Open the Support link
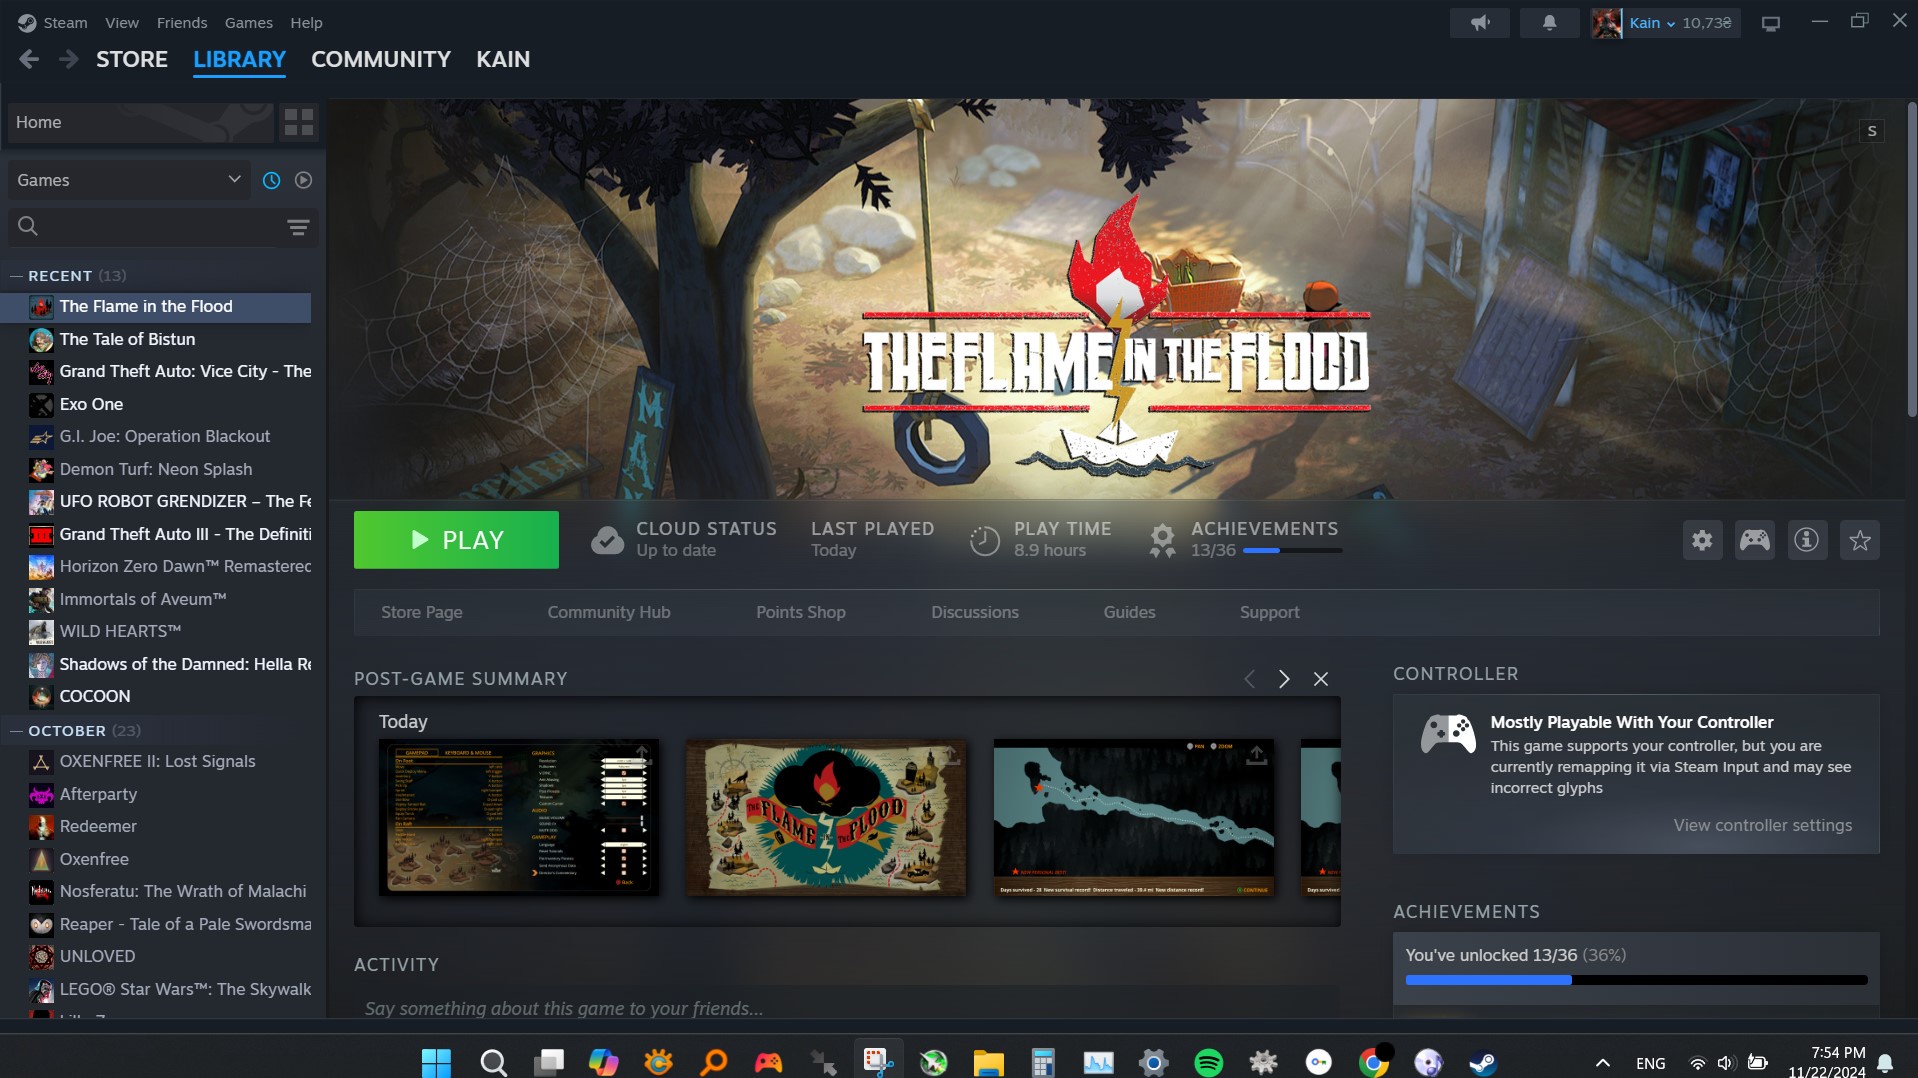Screen dimensions: 1918x1078 point(1270,612)
